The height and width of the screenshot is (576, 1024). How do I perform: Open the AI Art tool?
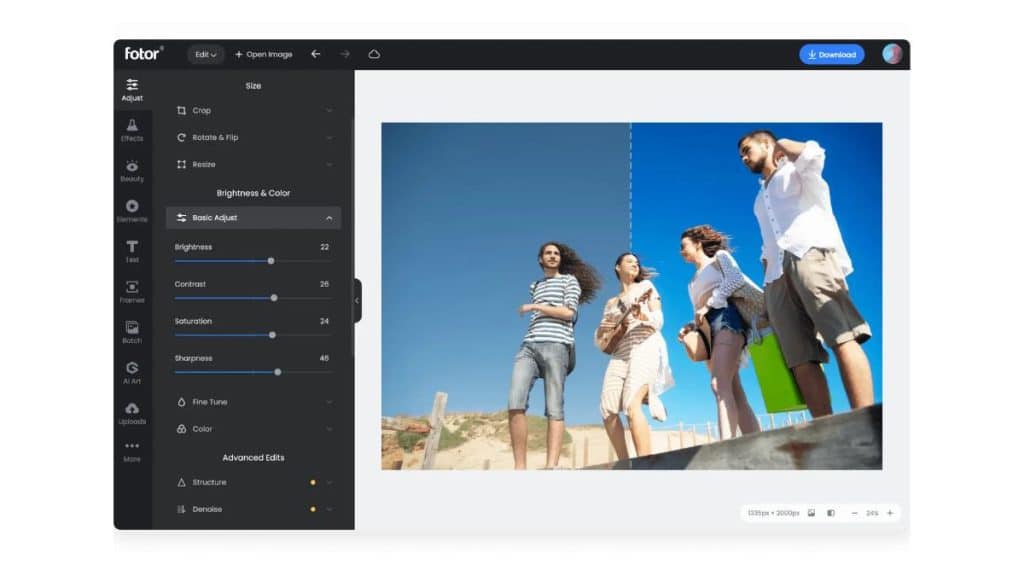tap(132, 372)
